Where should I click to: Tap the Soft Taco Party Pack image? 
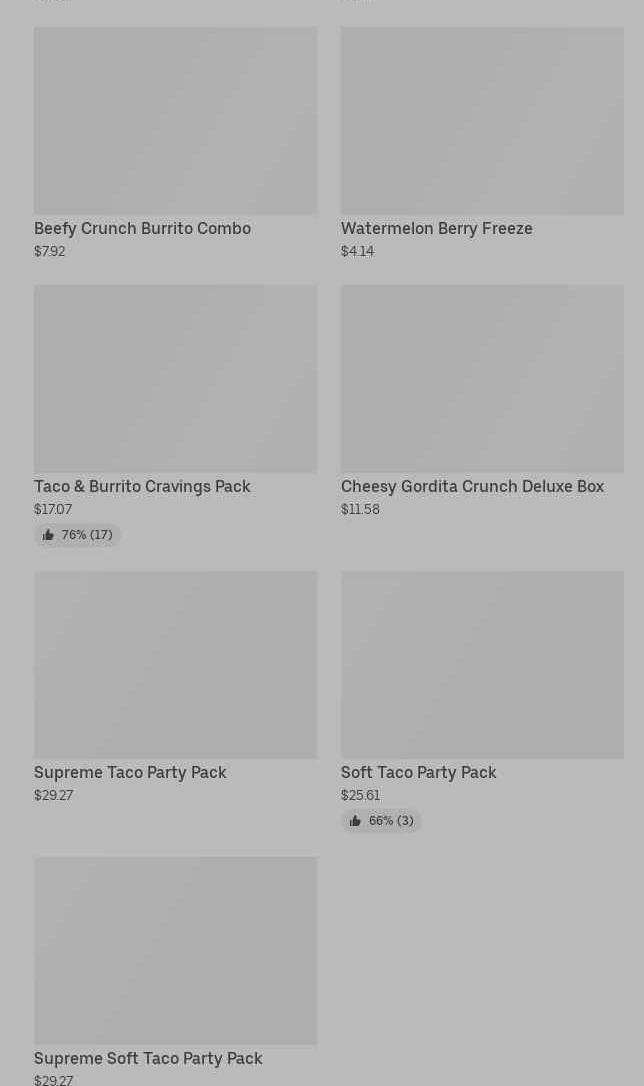click(x=482, y=665)
